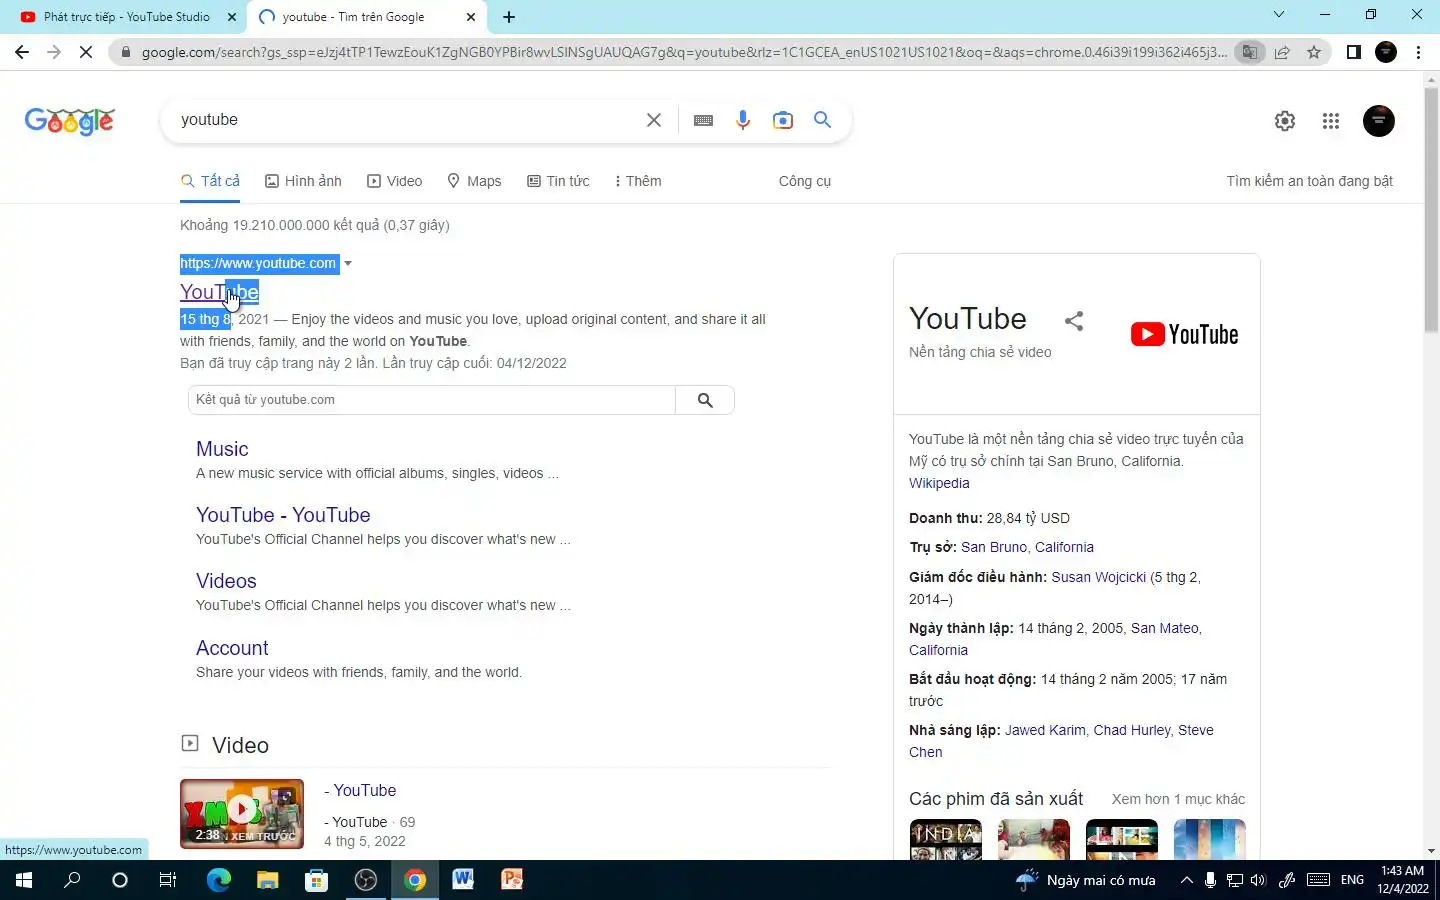The width and height of the screenshot is (1440, 900).
Task: Open the Music sitelink
Action: pyautogui.click(x=222, y=449)
